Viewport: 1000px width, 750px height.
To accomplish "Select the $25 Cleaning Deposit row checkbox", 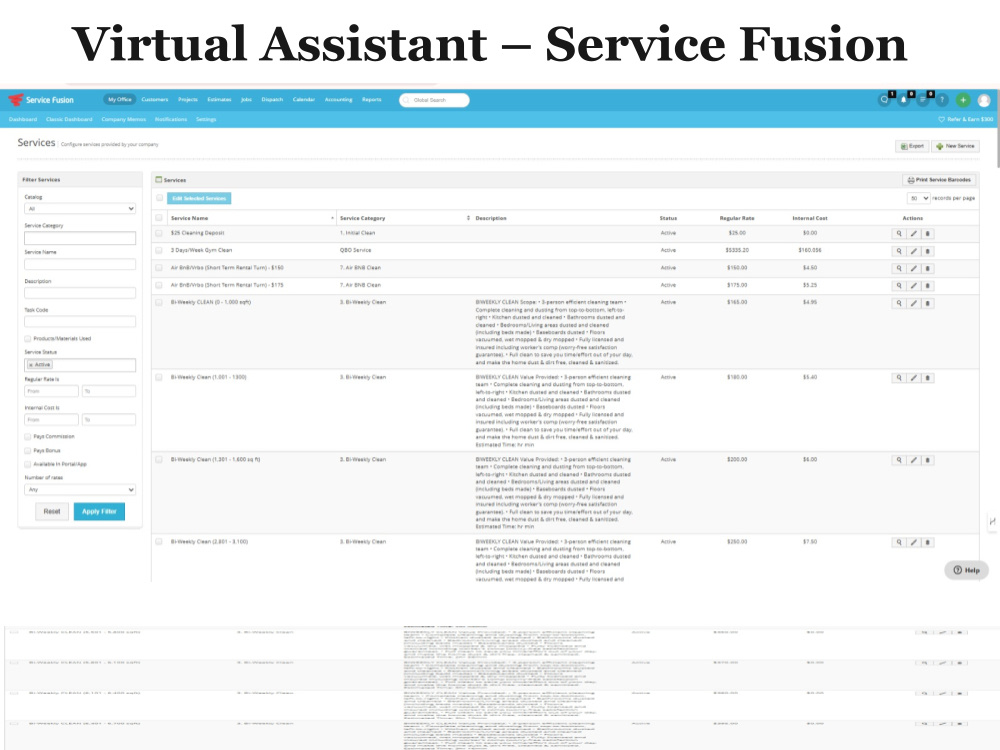I will tap(159, 233).
